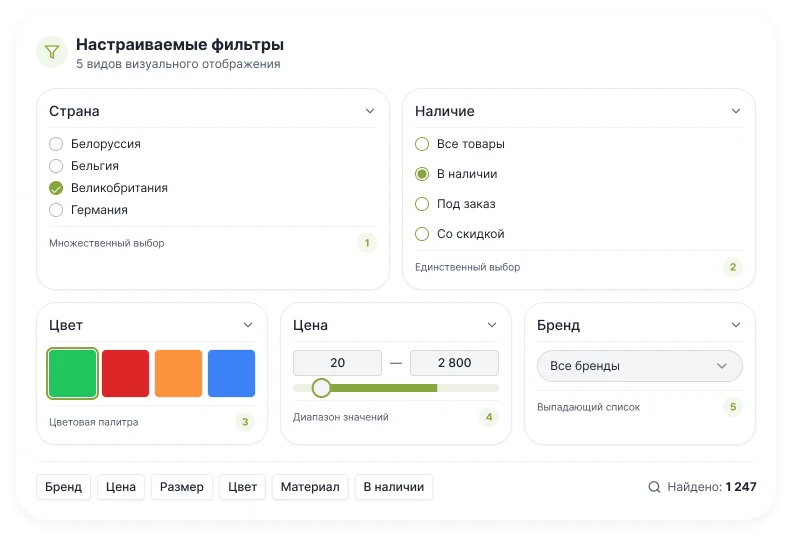Collapse the Страна filter section chevron
Screen dimensions: 792x540
tap(370, 111)
